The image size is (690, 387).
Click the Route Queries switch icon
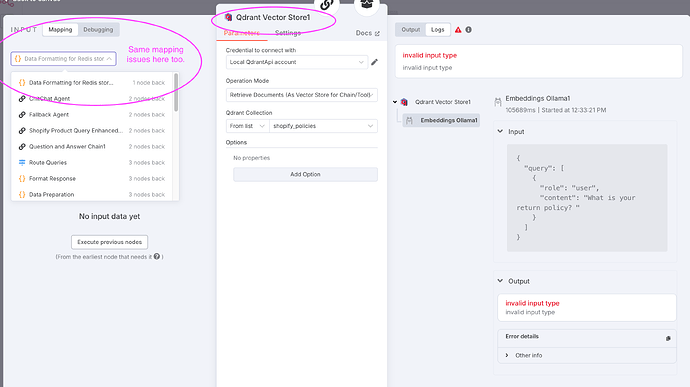[22, 162]
